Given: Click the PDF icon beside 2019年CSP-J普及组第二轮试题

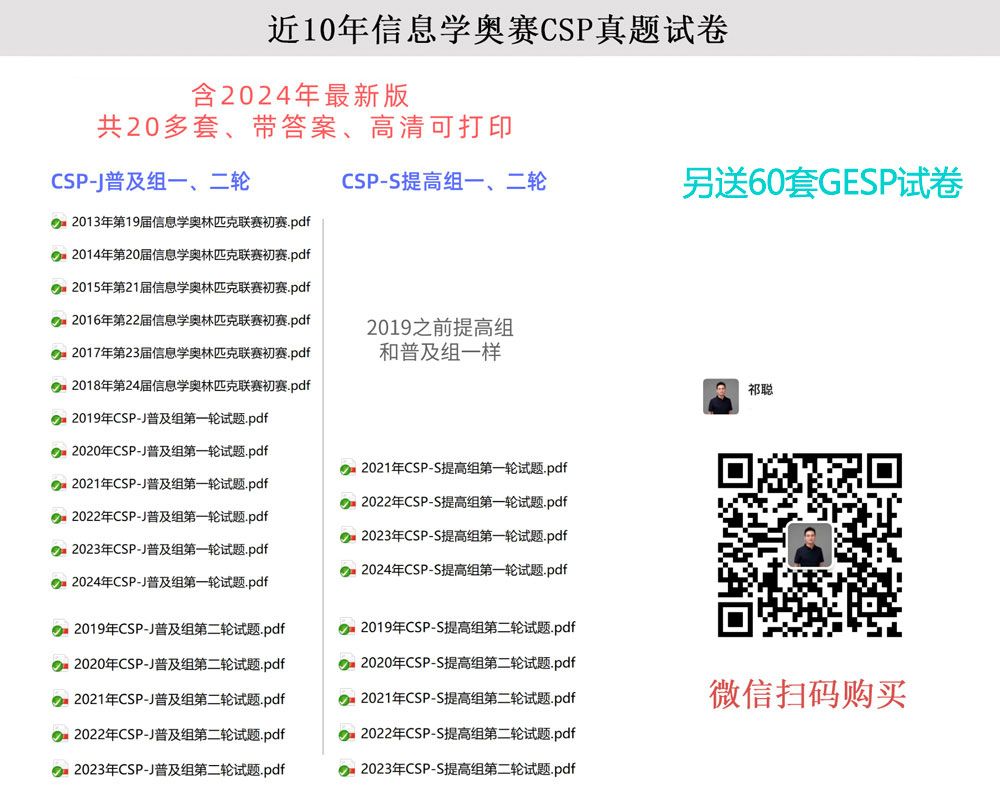Looking at the screenshot, I should pos(60,629).
